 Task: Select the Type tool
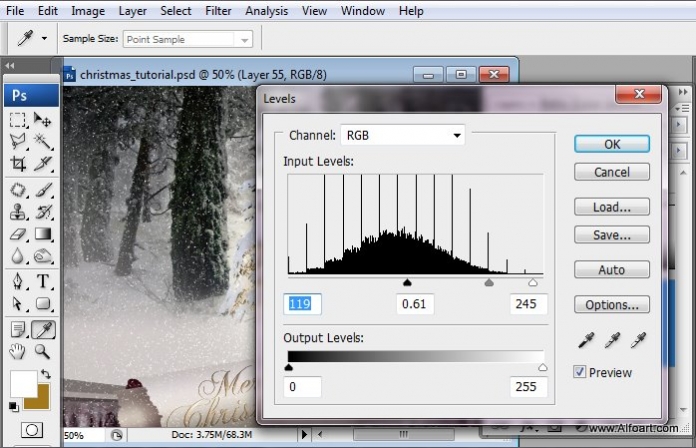(x=43, y=281)
